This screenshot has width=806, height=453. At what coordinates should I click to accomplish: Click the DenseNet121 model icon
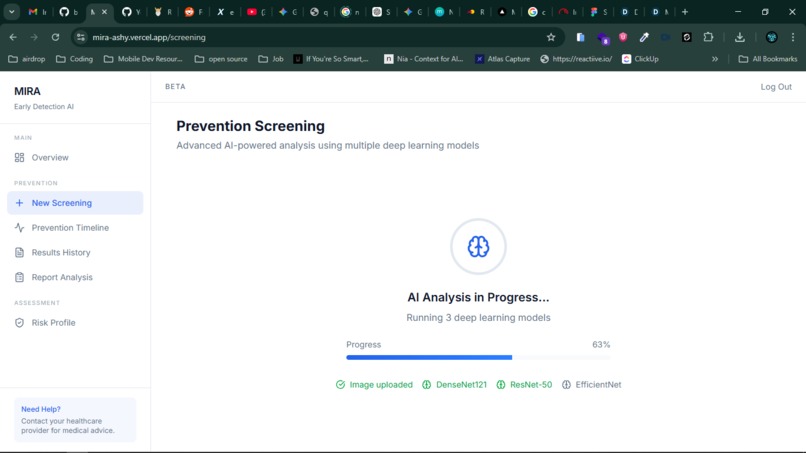pyautogui.click(x=427, y=385)
